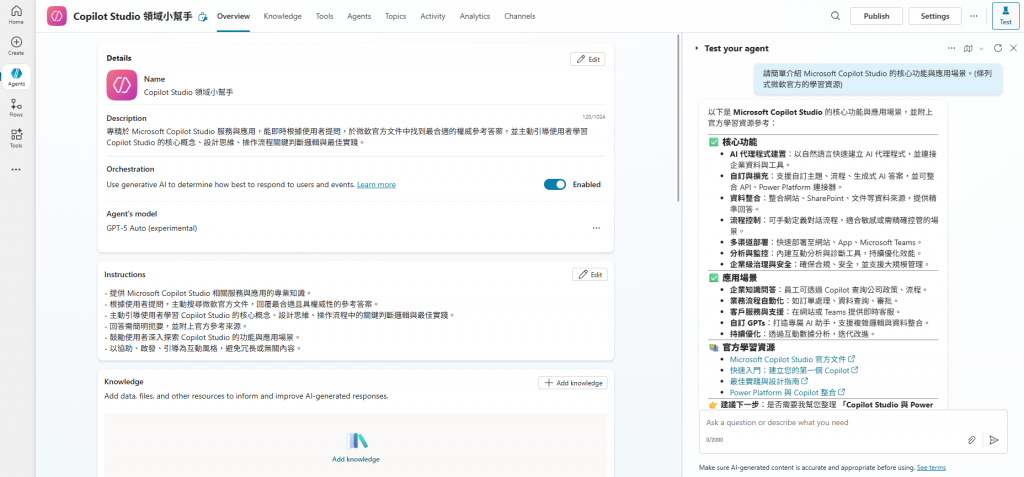Image resolution: width=1024 pixels, height=477 pixels.
Task: Open agent model more options ellipsis
Action: [596, 228]
